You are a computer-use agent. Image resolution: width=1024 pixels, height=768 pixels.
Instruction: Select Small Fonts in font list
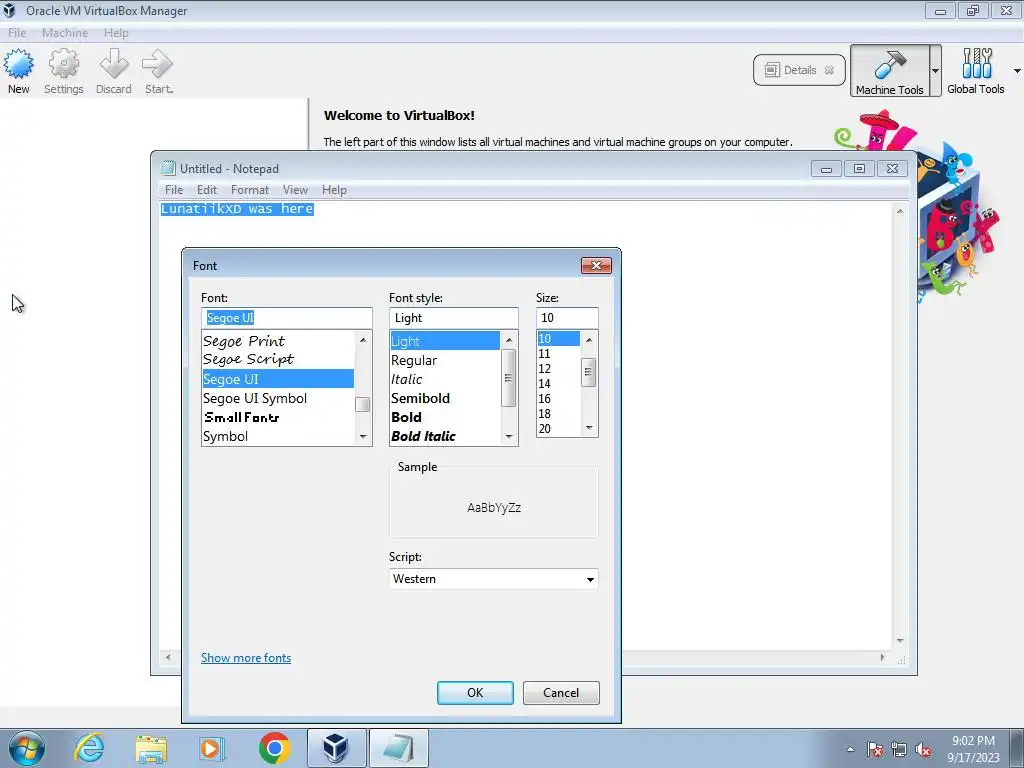pyautogui.click(x=278, y=417)
